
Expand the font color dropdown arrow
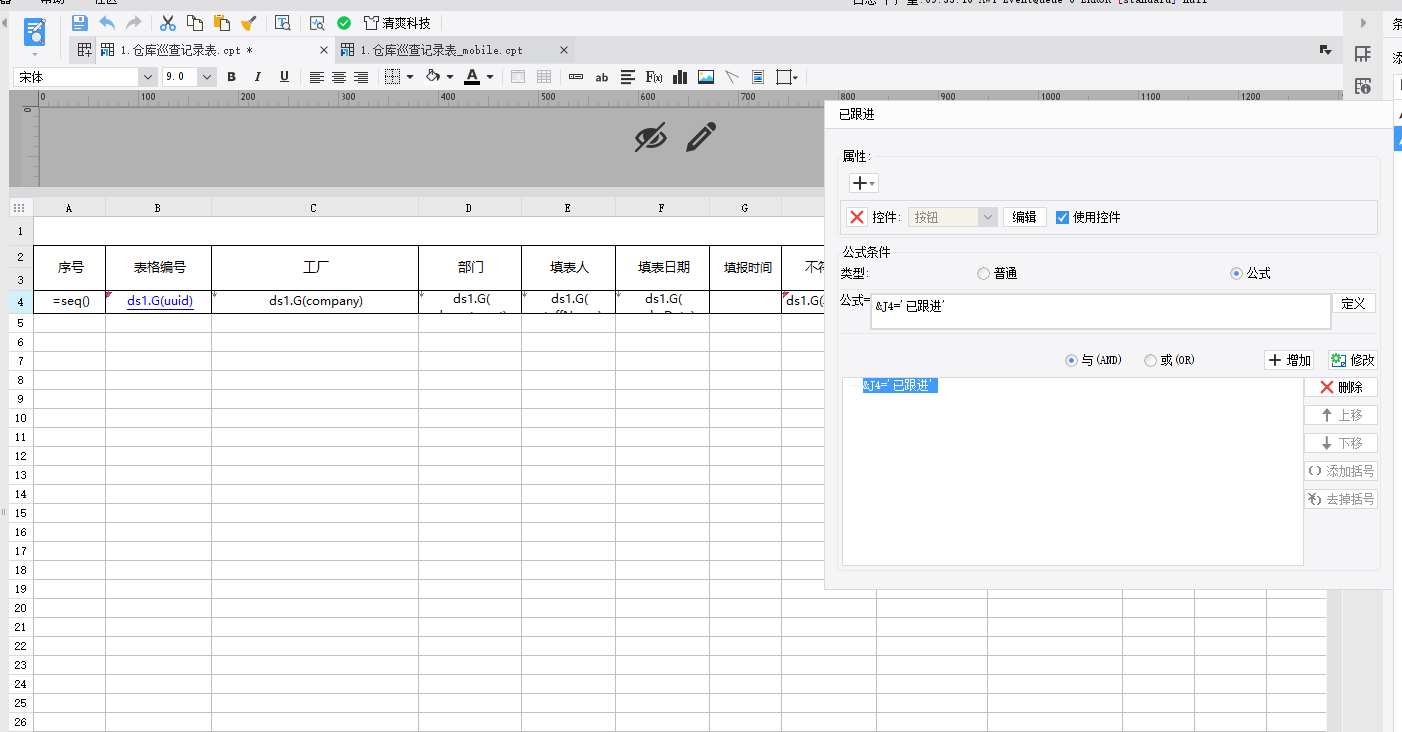tap(490, 77)
